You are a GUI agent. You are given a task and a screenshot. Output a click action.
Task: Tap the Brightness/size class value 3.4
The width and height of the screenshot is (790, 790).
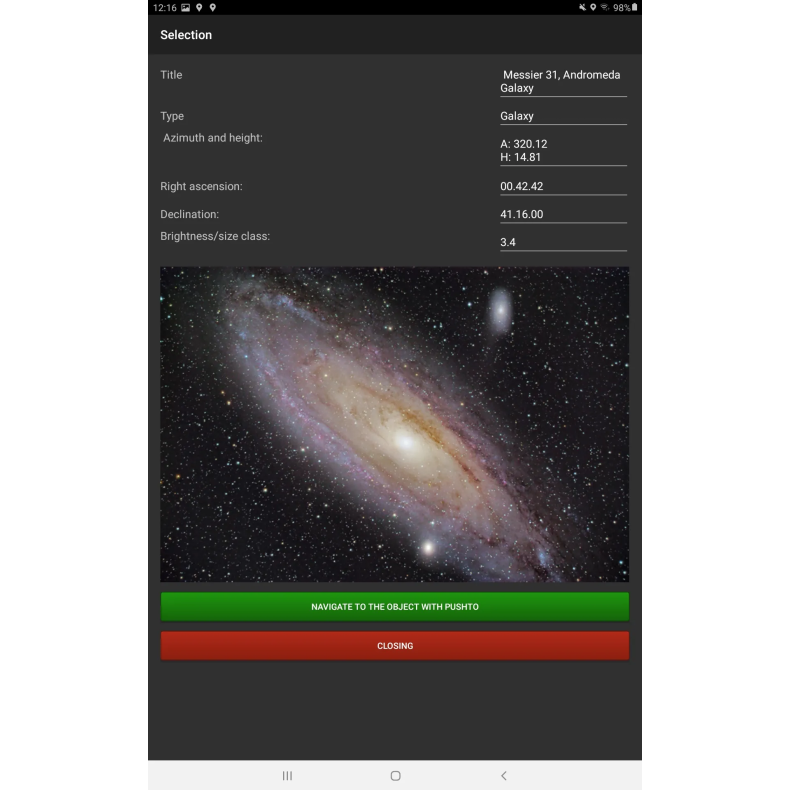pyautogui.click(x=563, y=242)
